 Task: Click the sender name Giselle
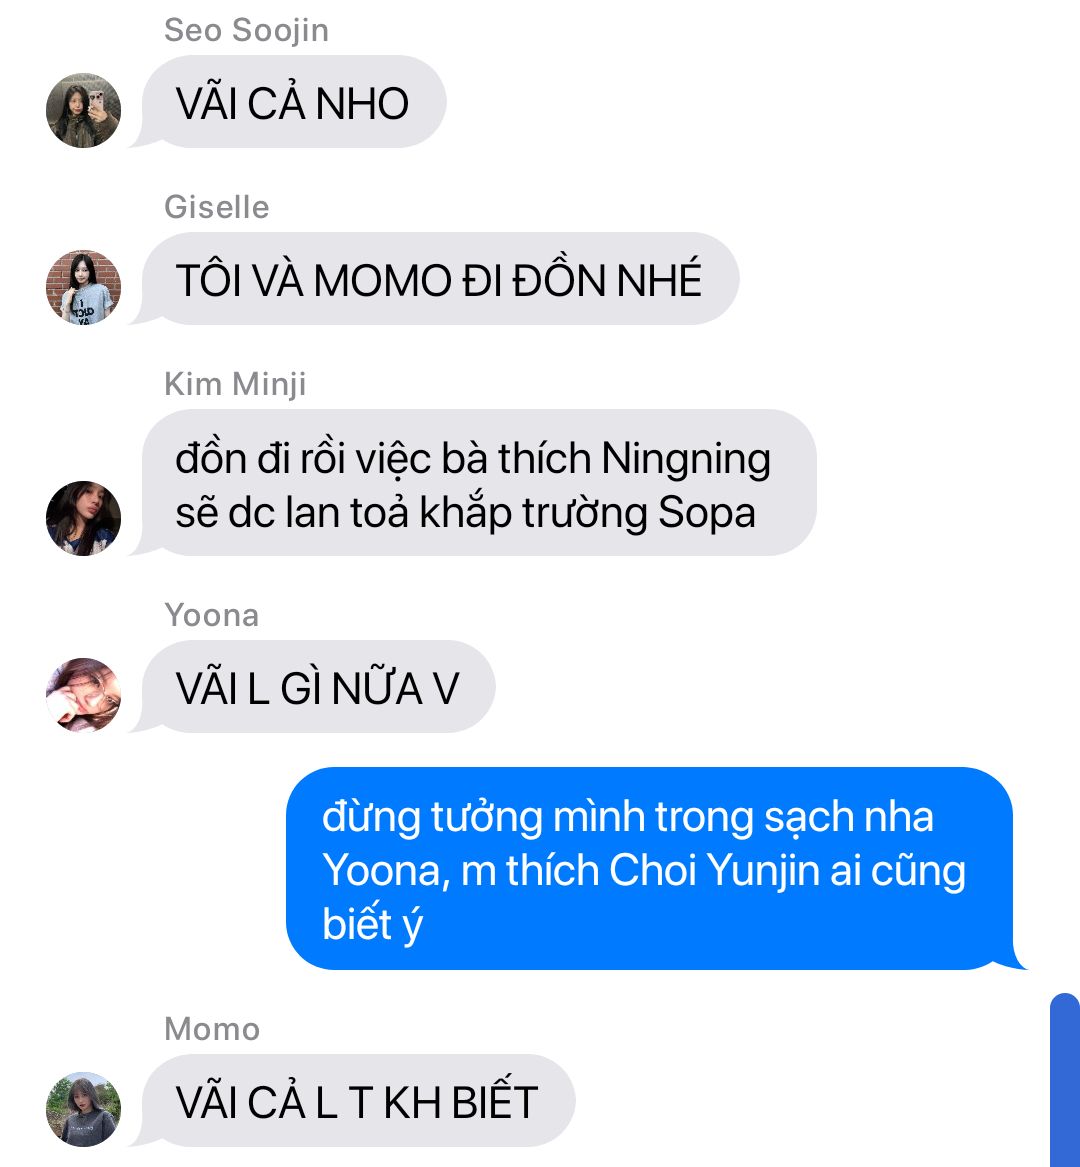[217, 208]
